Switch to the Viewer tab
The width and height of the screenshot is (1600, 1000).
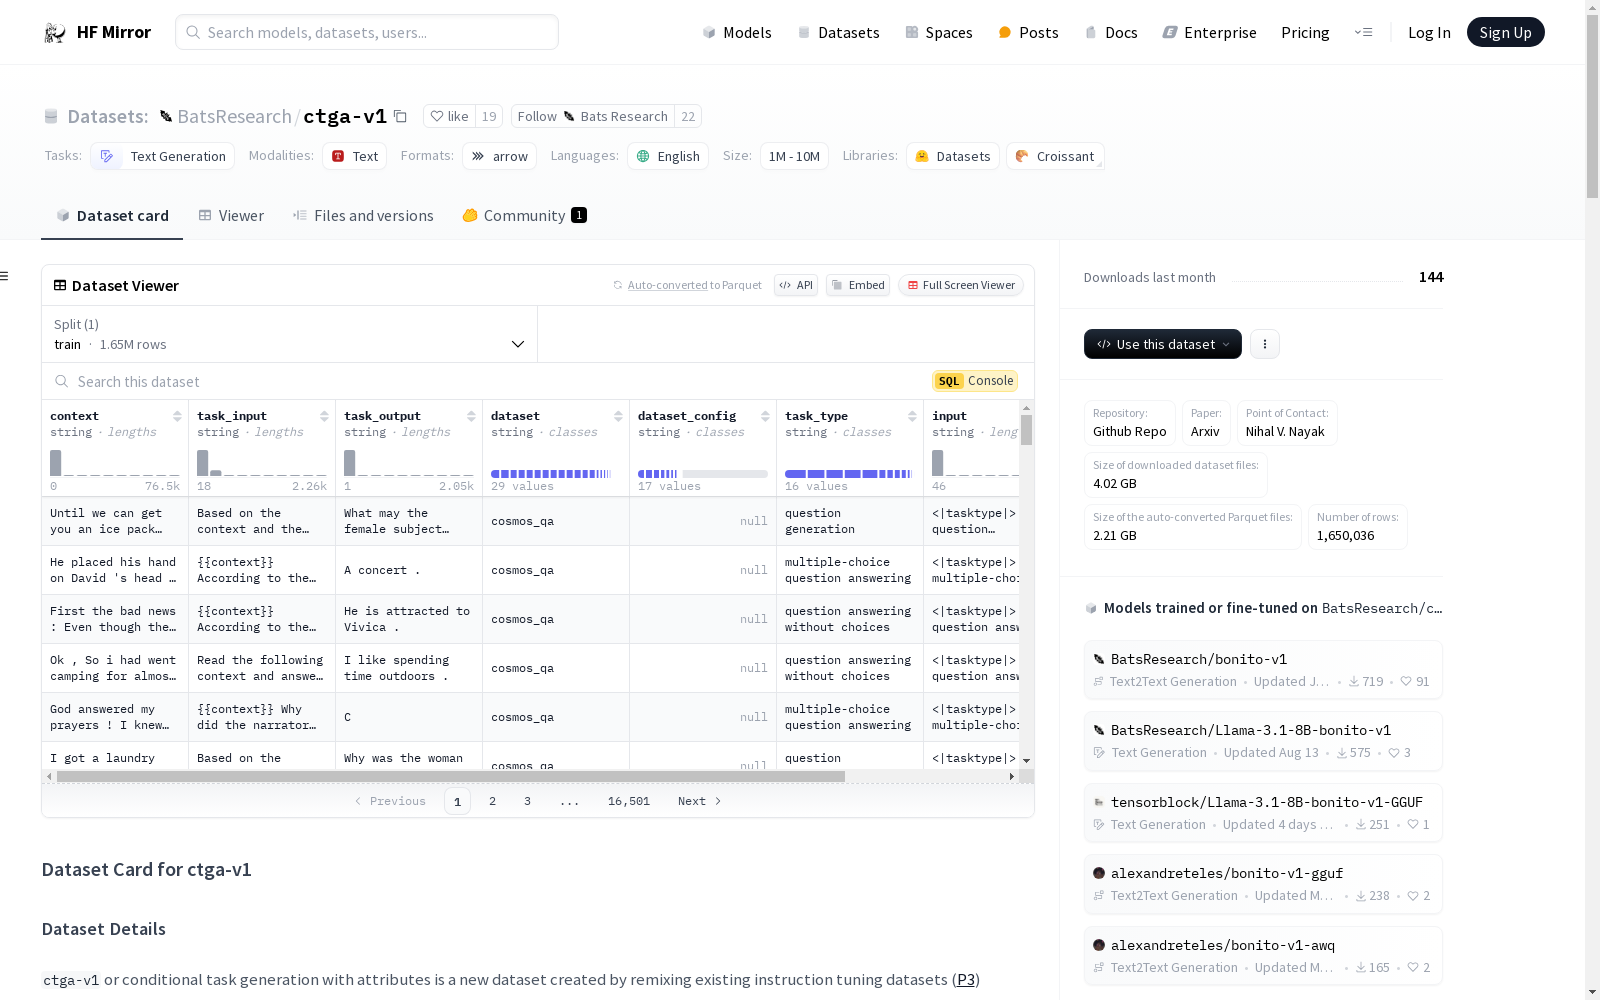(x=231, y=215)
